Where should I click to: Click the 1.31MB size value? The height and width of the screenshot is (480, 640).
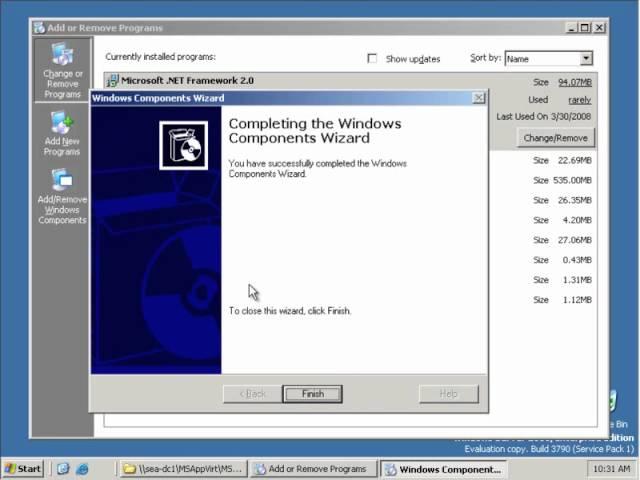tap(577, 280)
